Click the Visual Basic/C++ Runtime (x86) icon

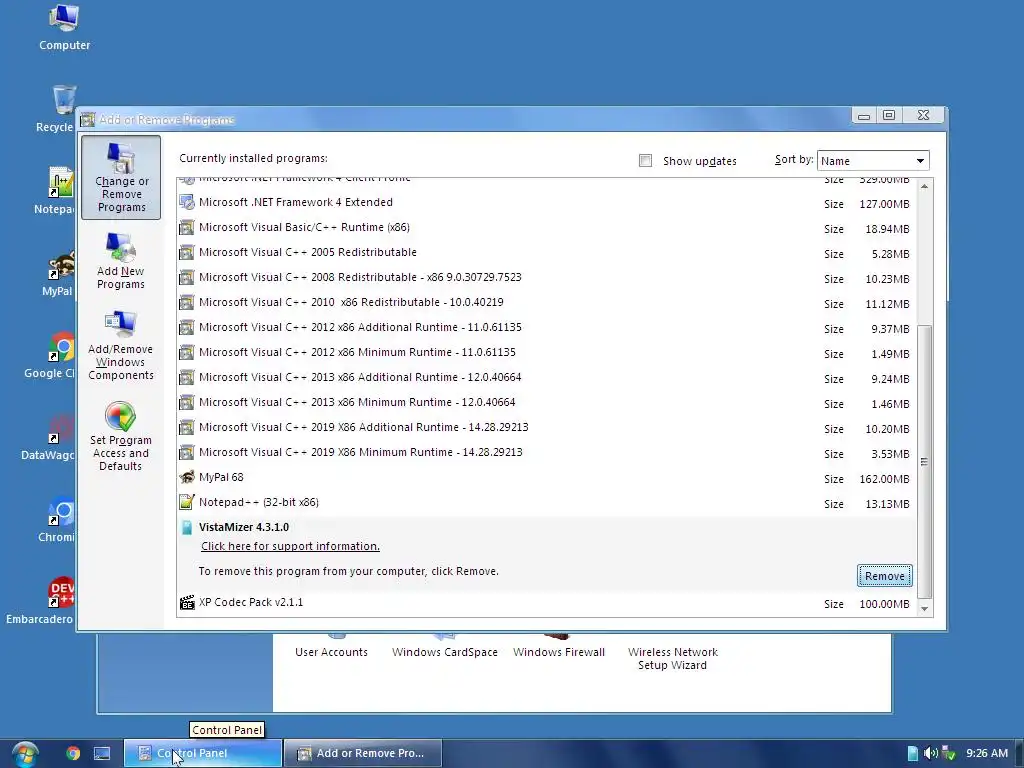[187, 227]
